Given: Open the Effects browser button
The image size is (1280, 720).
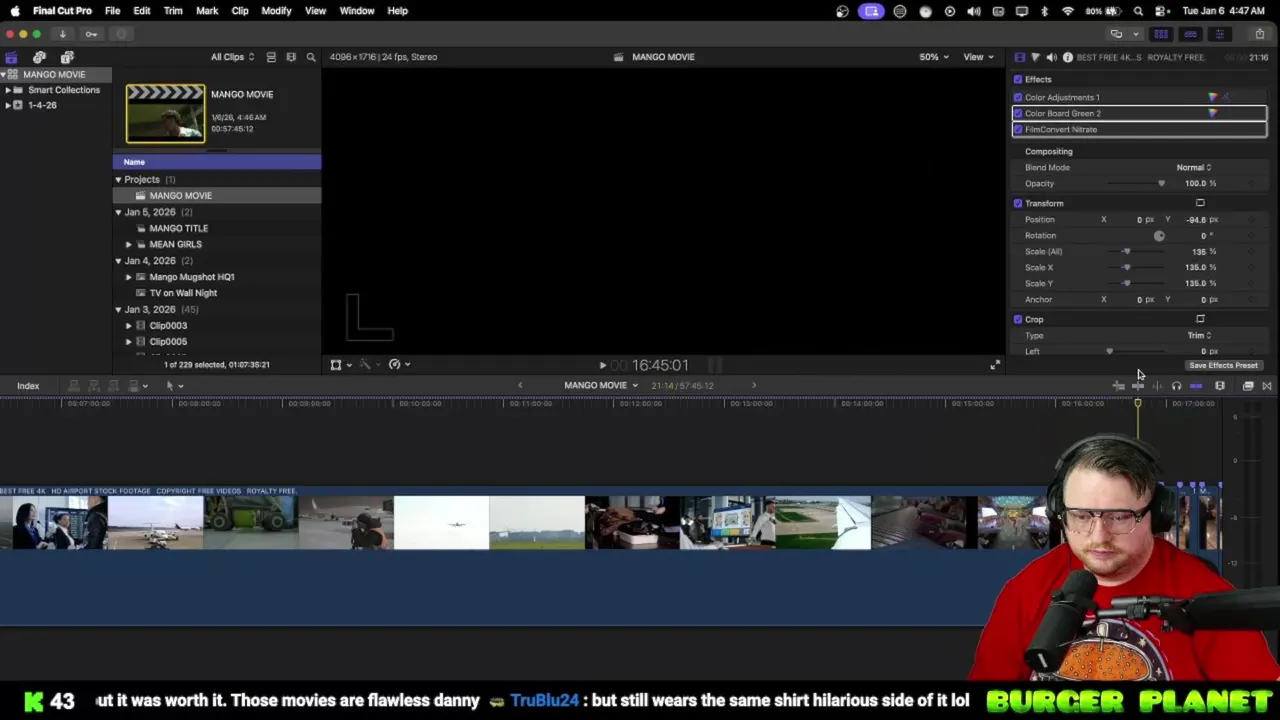Looking at the screenshot, I should point(1248,386).
